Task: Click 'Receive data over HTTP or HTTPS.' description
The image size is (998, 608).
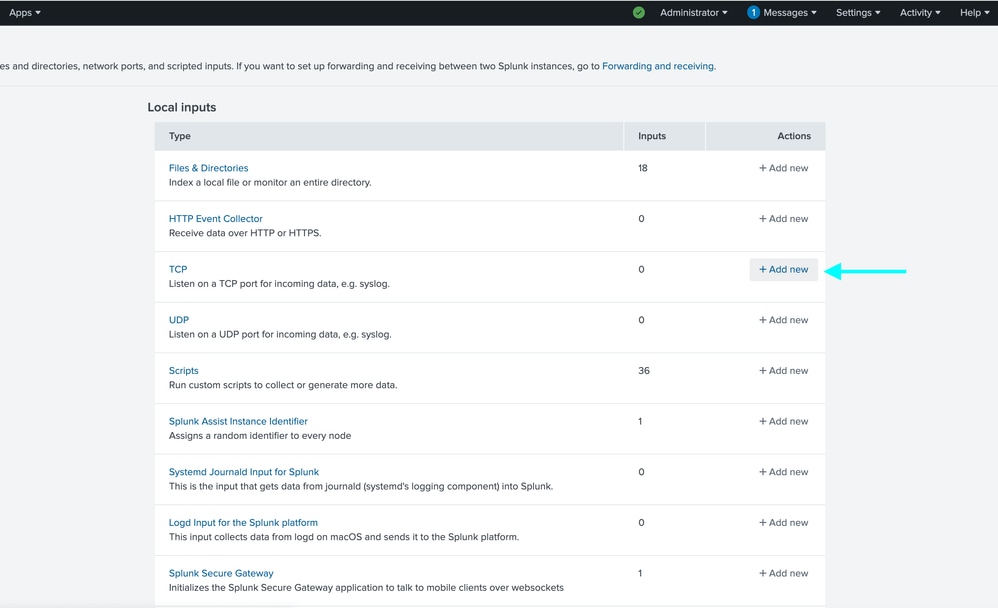Action: click(x=245, y=233)
